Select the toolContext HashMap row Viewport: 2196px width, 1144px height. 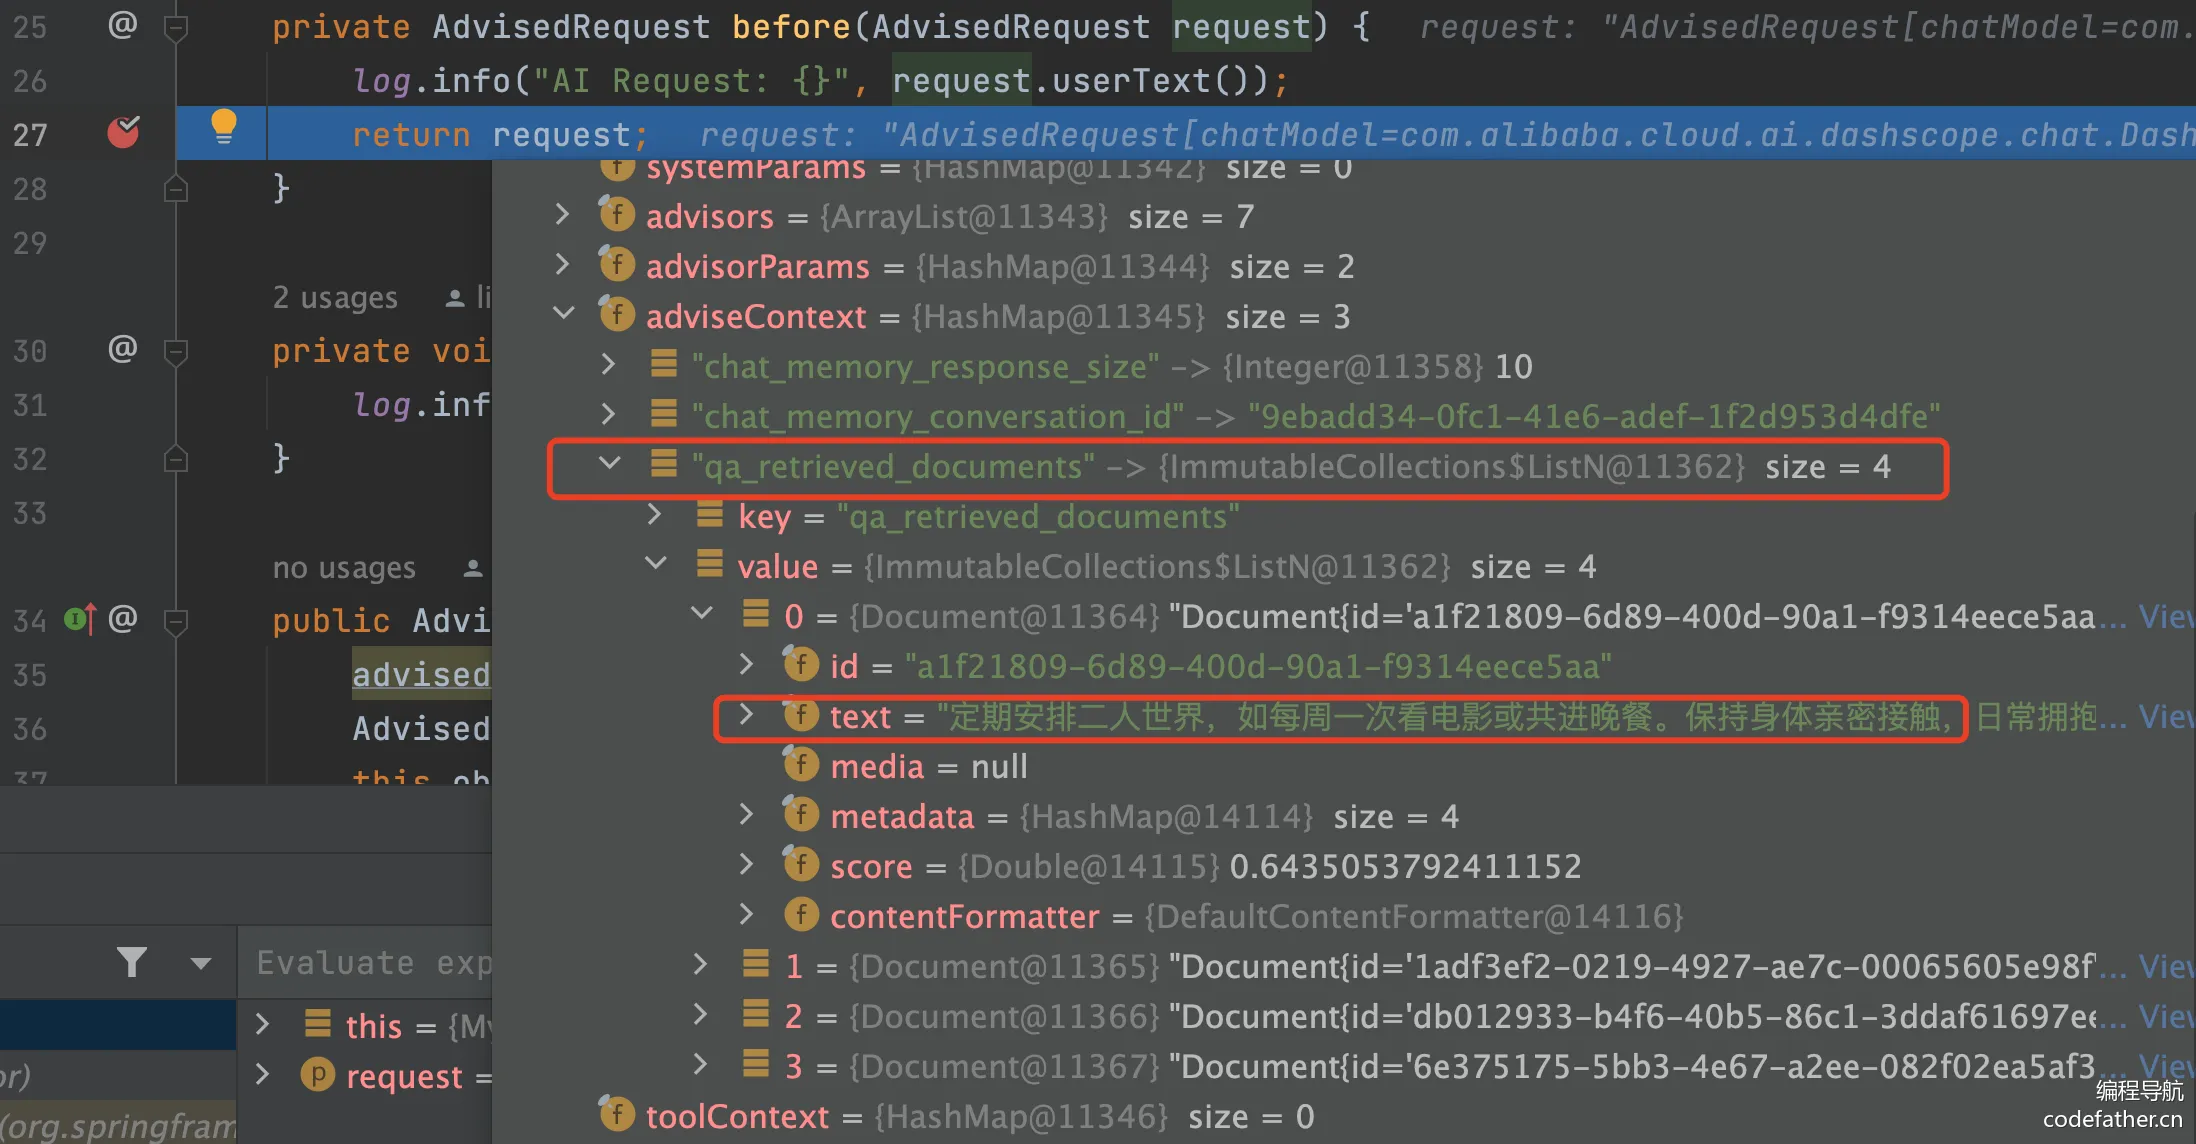pyautogui.click(x=1344, y=1116)
